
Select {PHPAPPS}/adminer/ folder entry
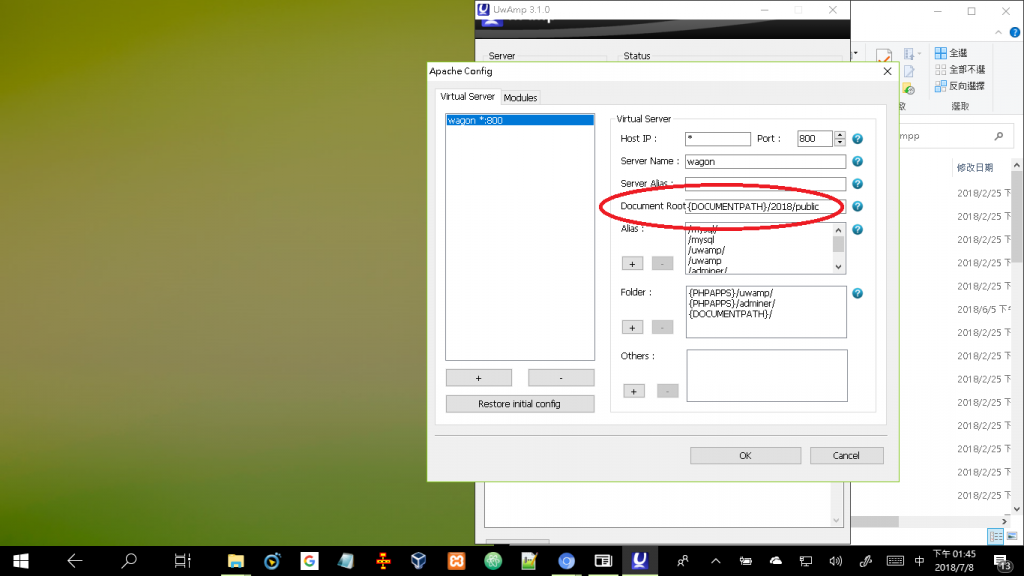coord(732,304)
